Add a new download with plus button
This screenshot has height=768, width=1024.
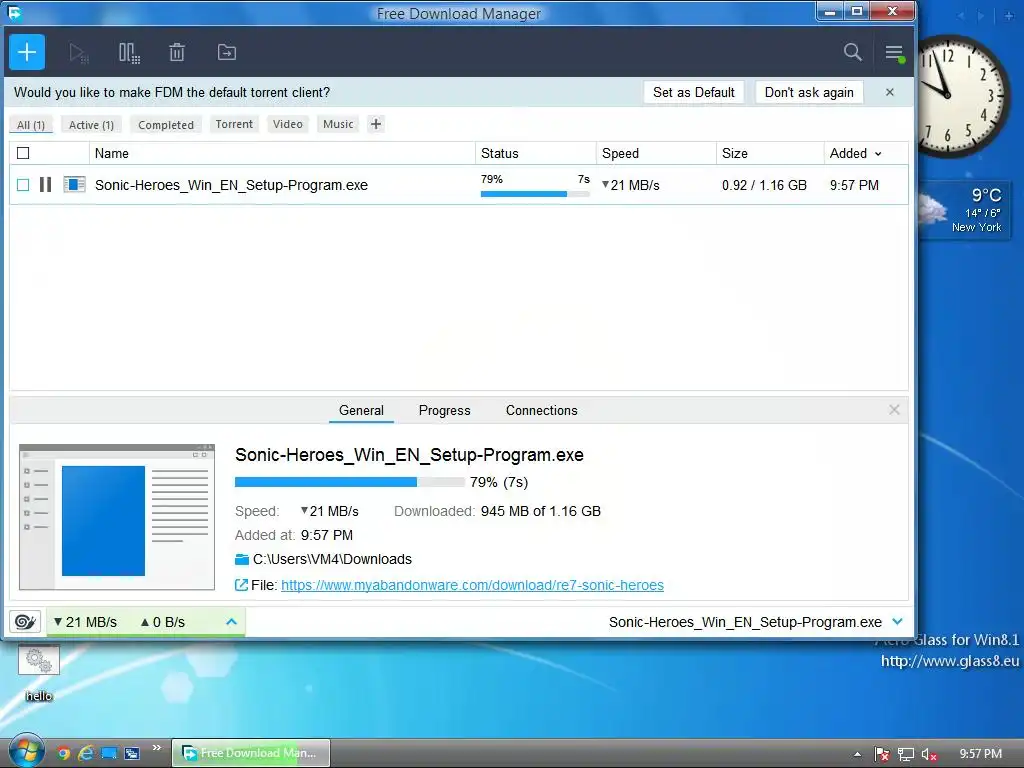pyautogui.click(x=27, y=52)
